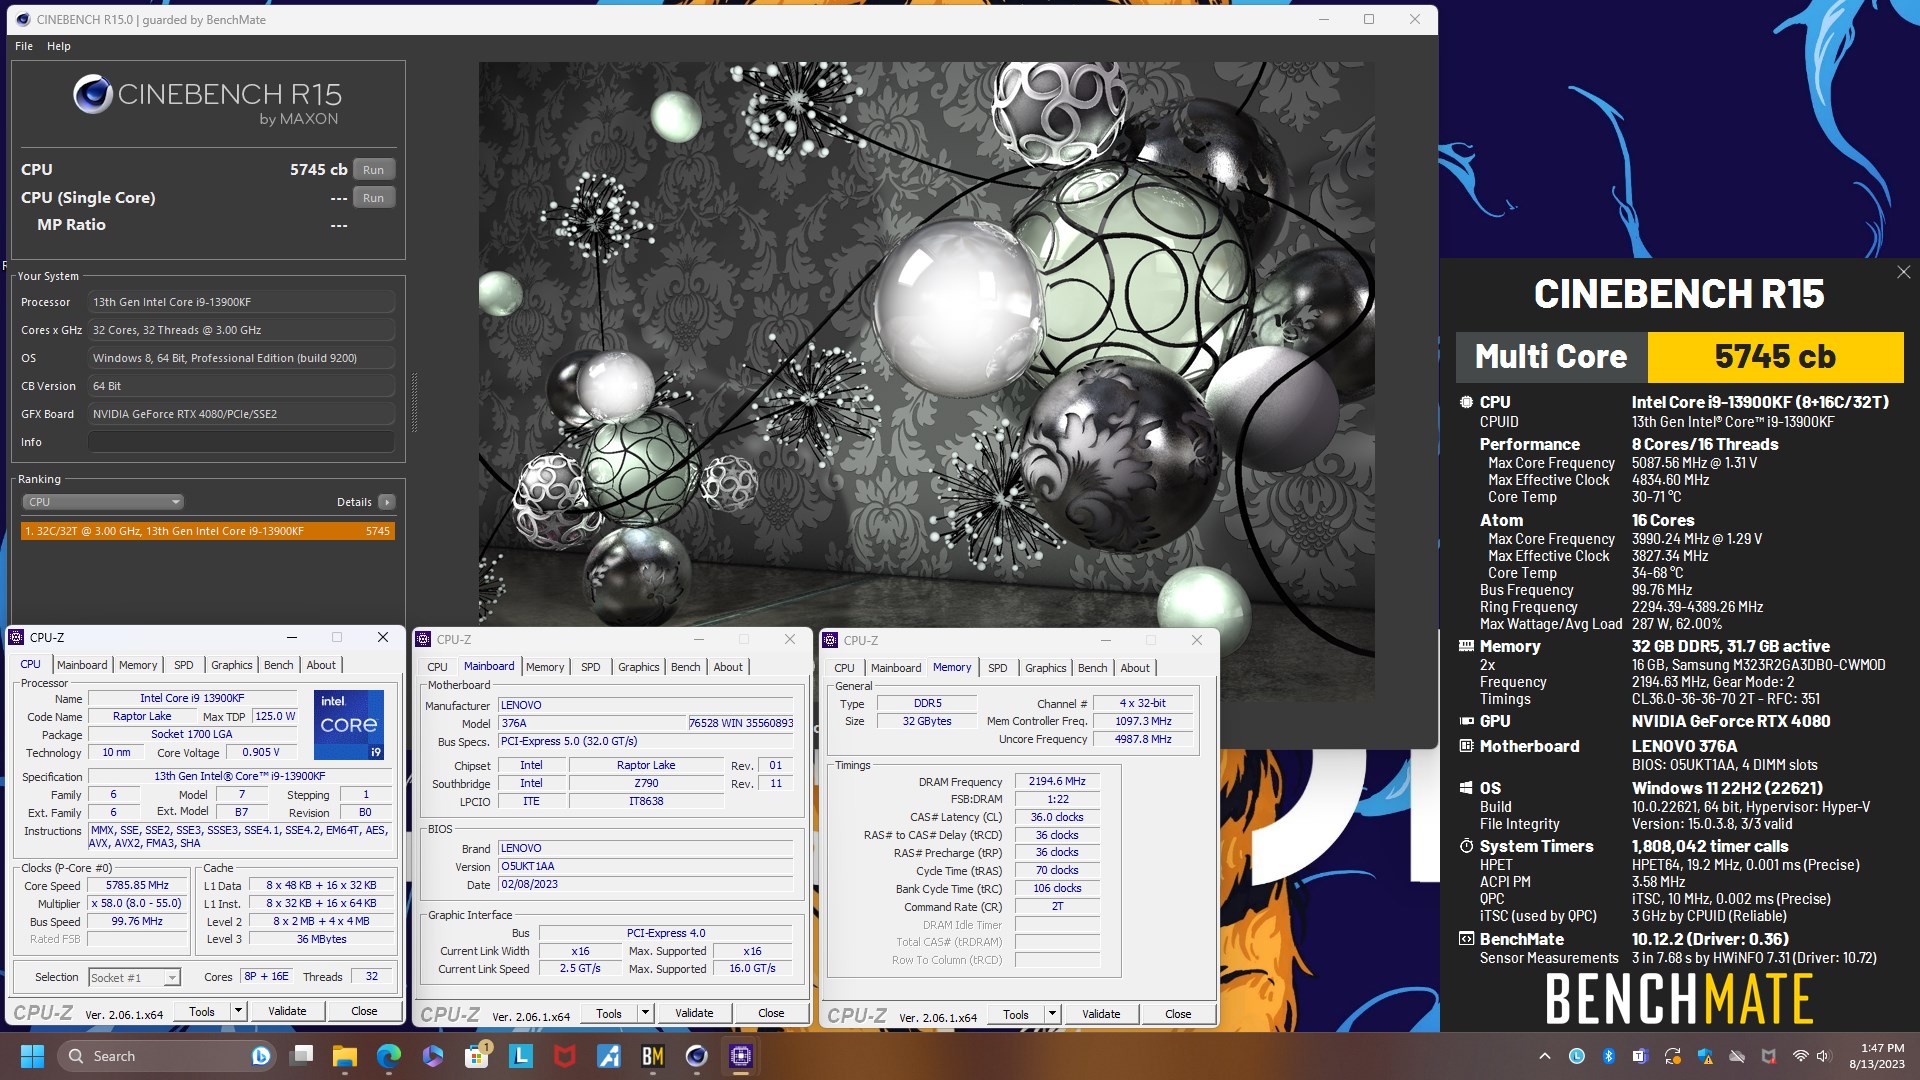
Task: Close the BenchMate Cinebench R15 result overlay
Action: point(1903,272)
